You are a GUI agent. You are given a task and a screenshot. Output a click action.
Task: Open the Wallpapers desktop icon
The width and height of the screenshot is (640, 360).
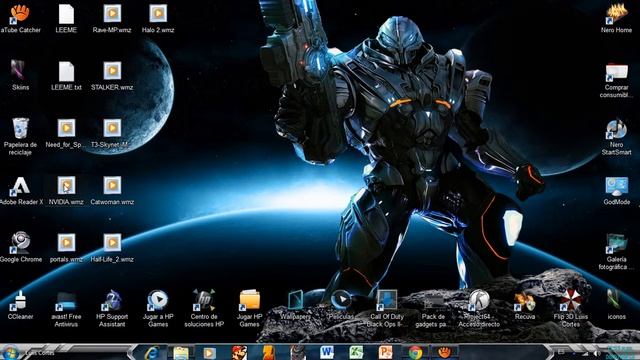(x=296, y=305)
